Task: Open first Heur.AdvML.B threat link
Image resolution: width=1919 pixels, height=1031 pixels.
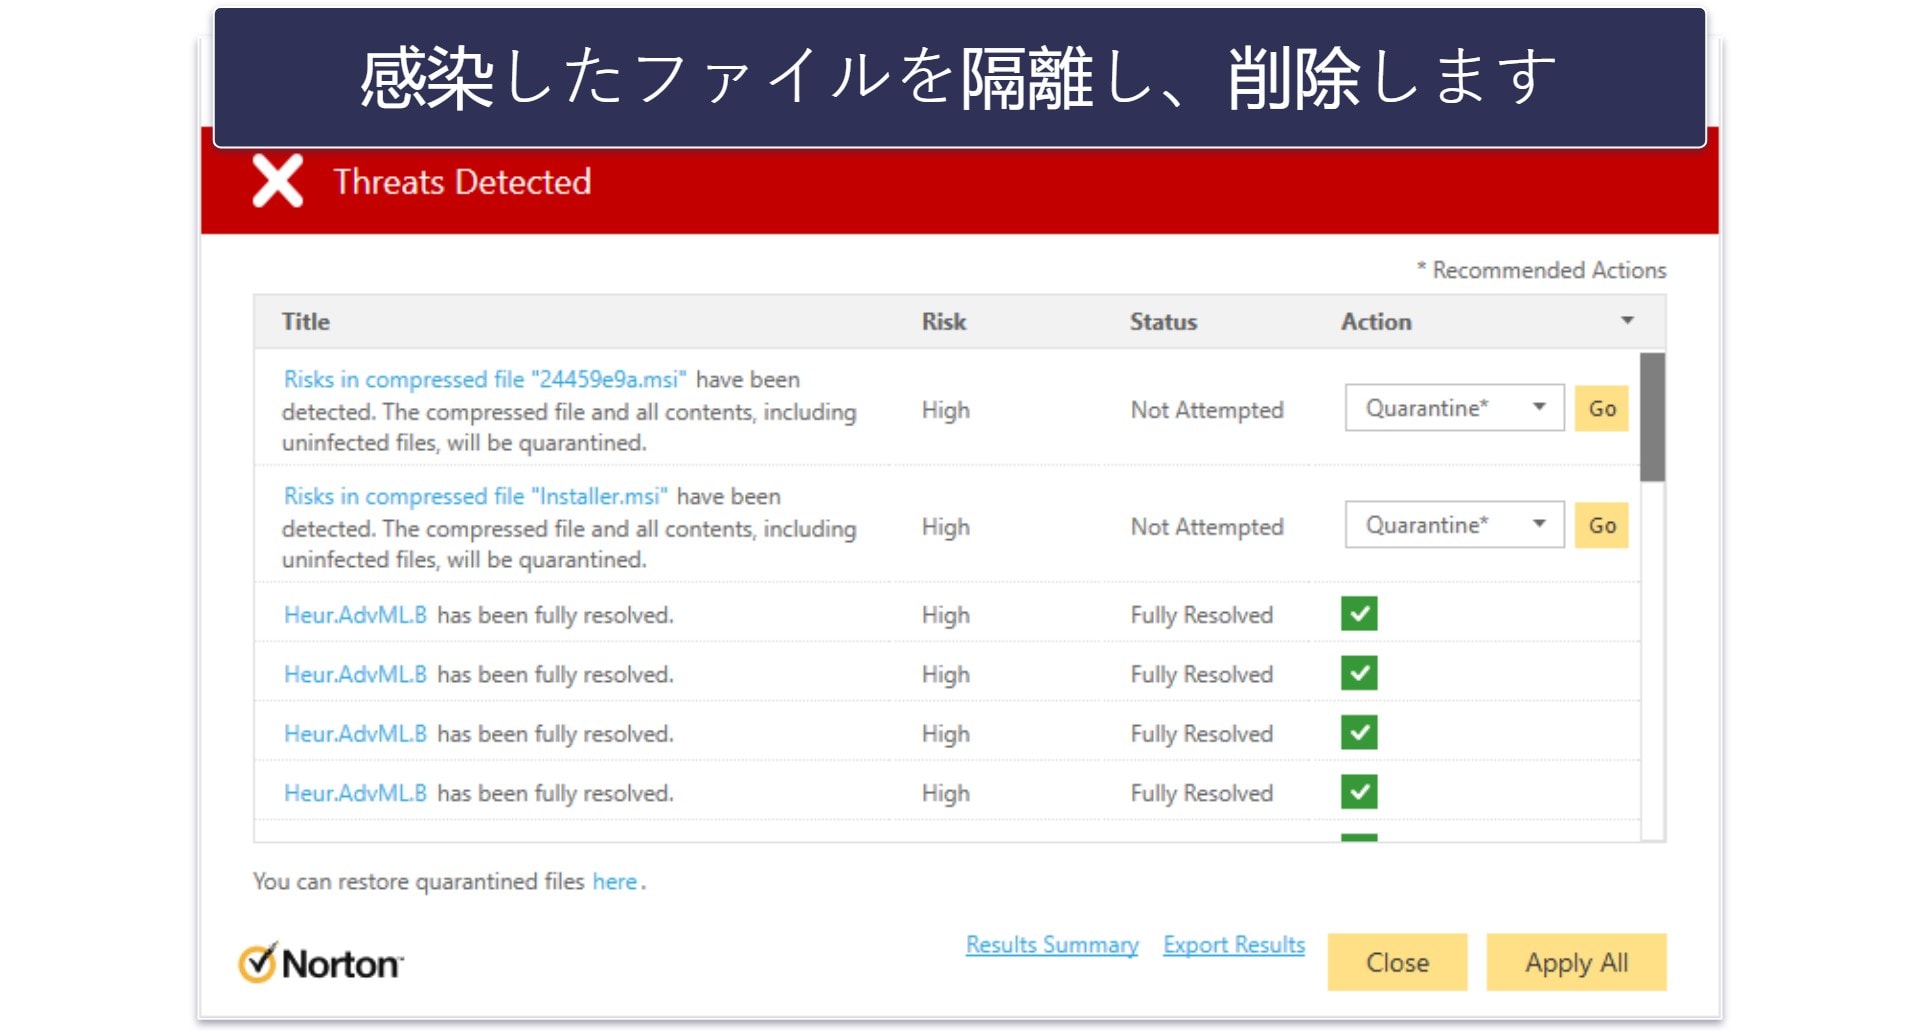Action: click(355, 615)
